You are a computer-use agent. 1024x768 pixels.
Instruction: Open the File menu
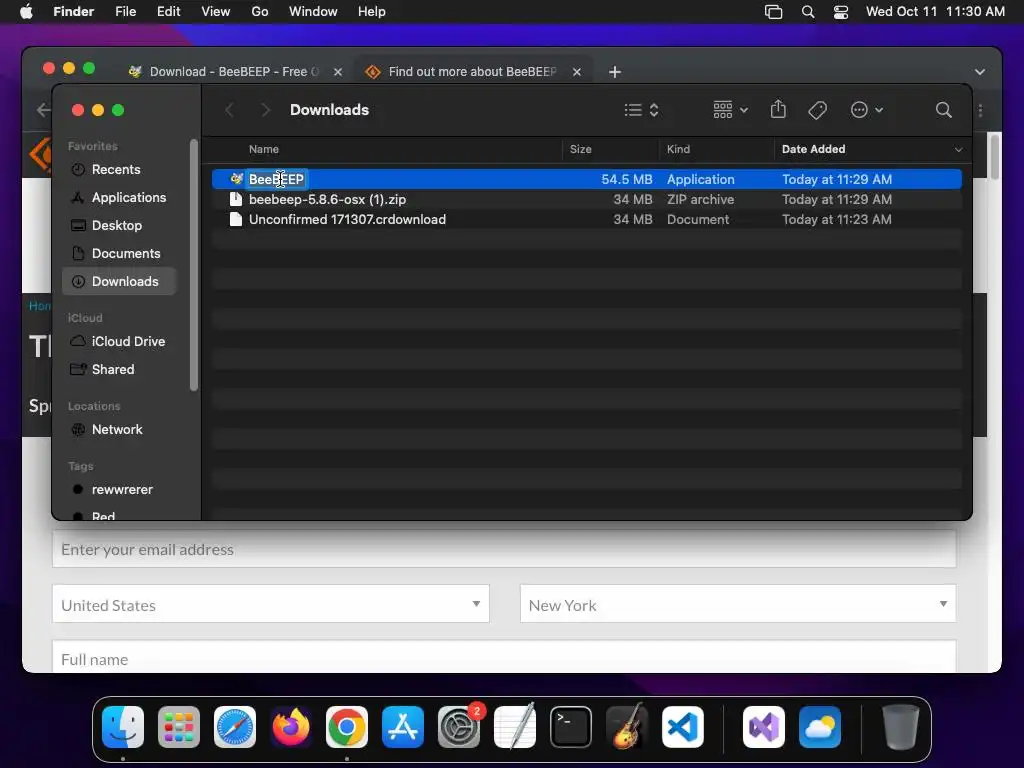pyautogui.click(x=125, y=12)
